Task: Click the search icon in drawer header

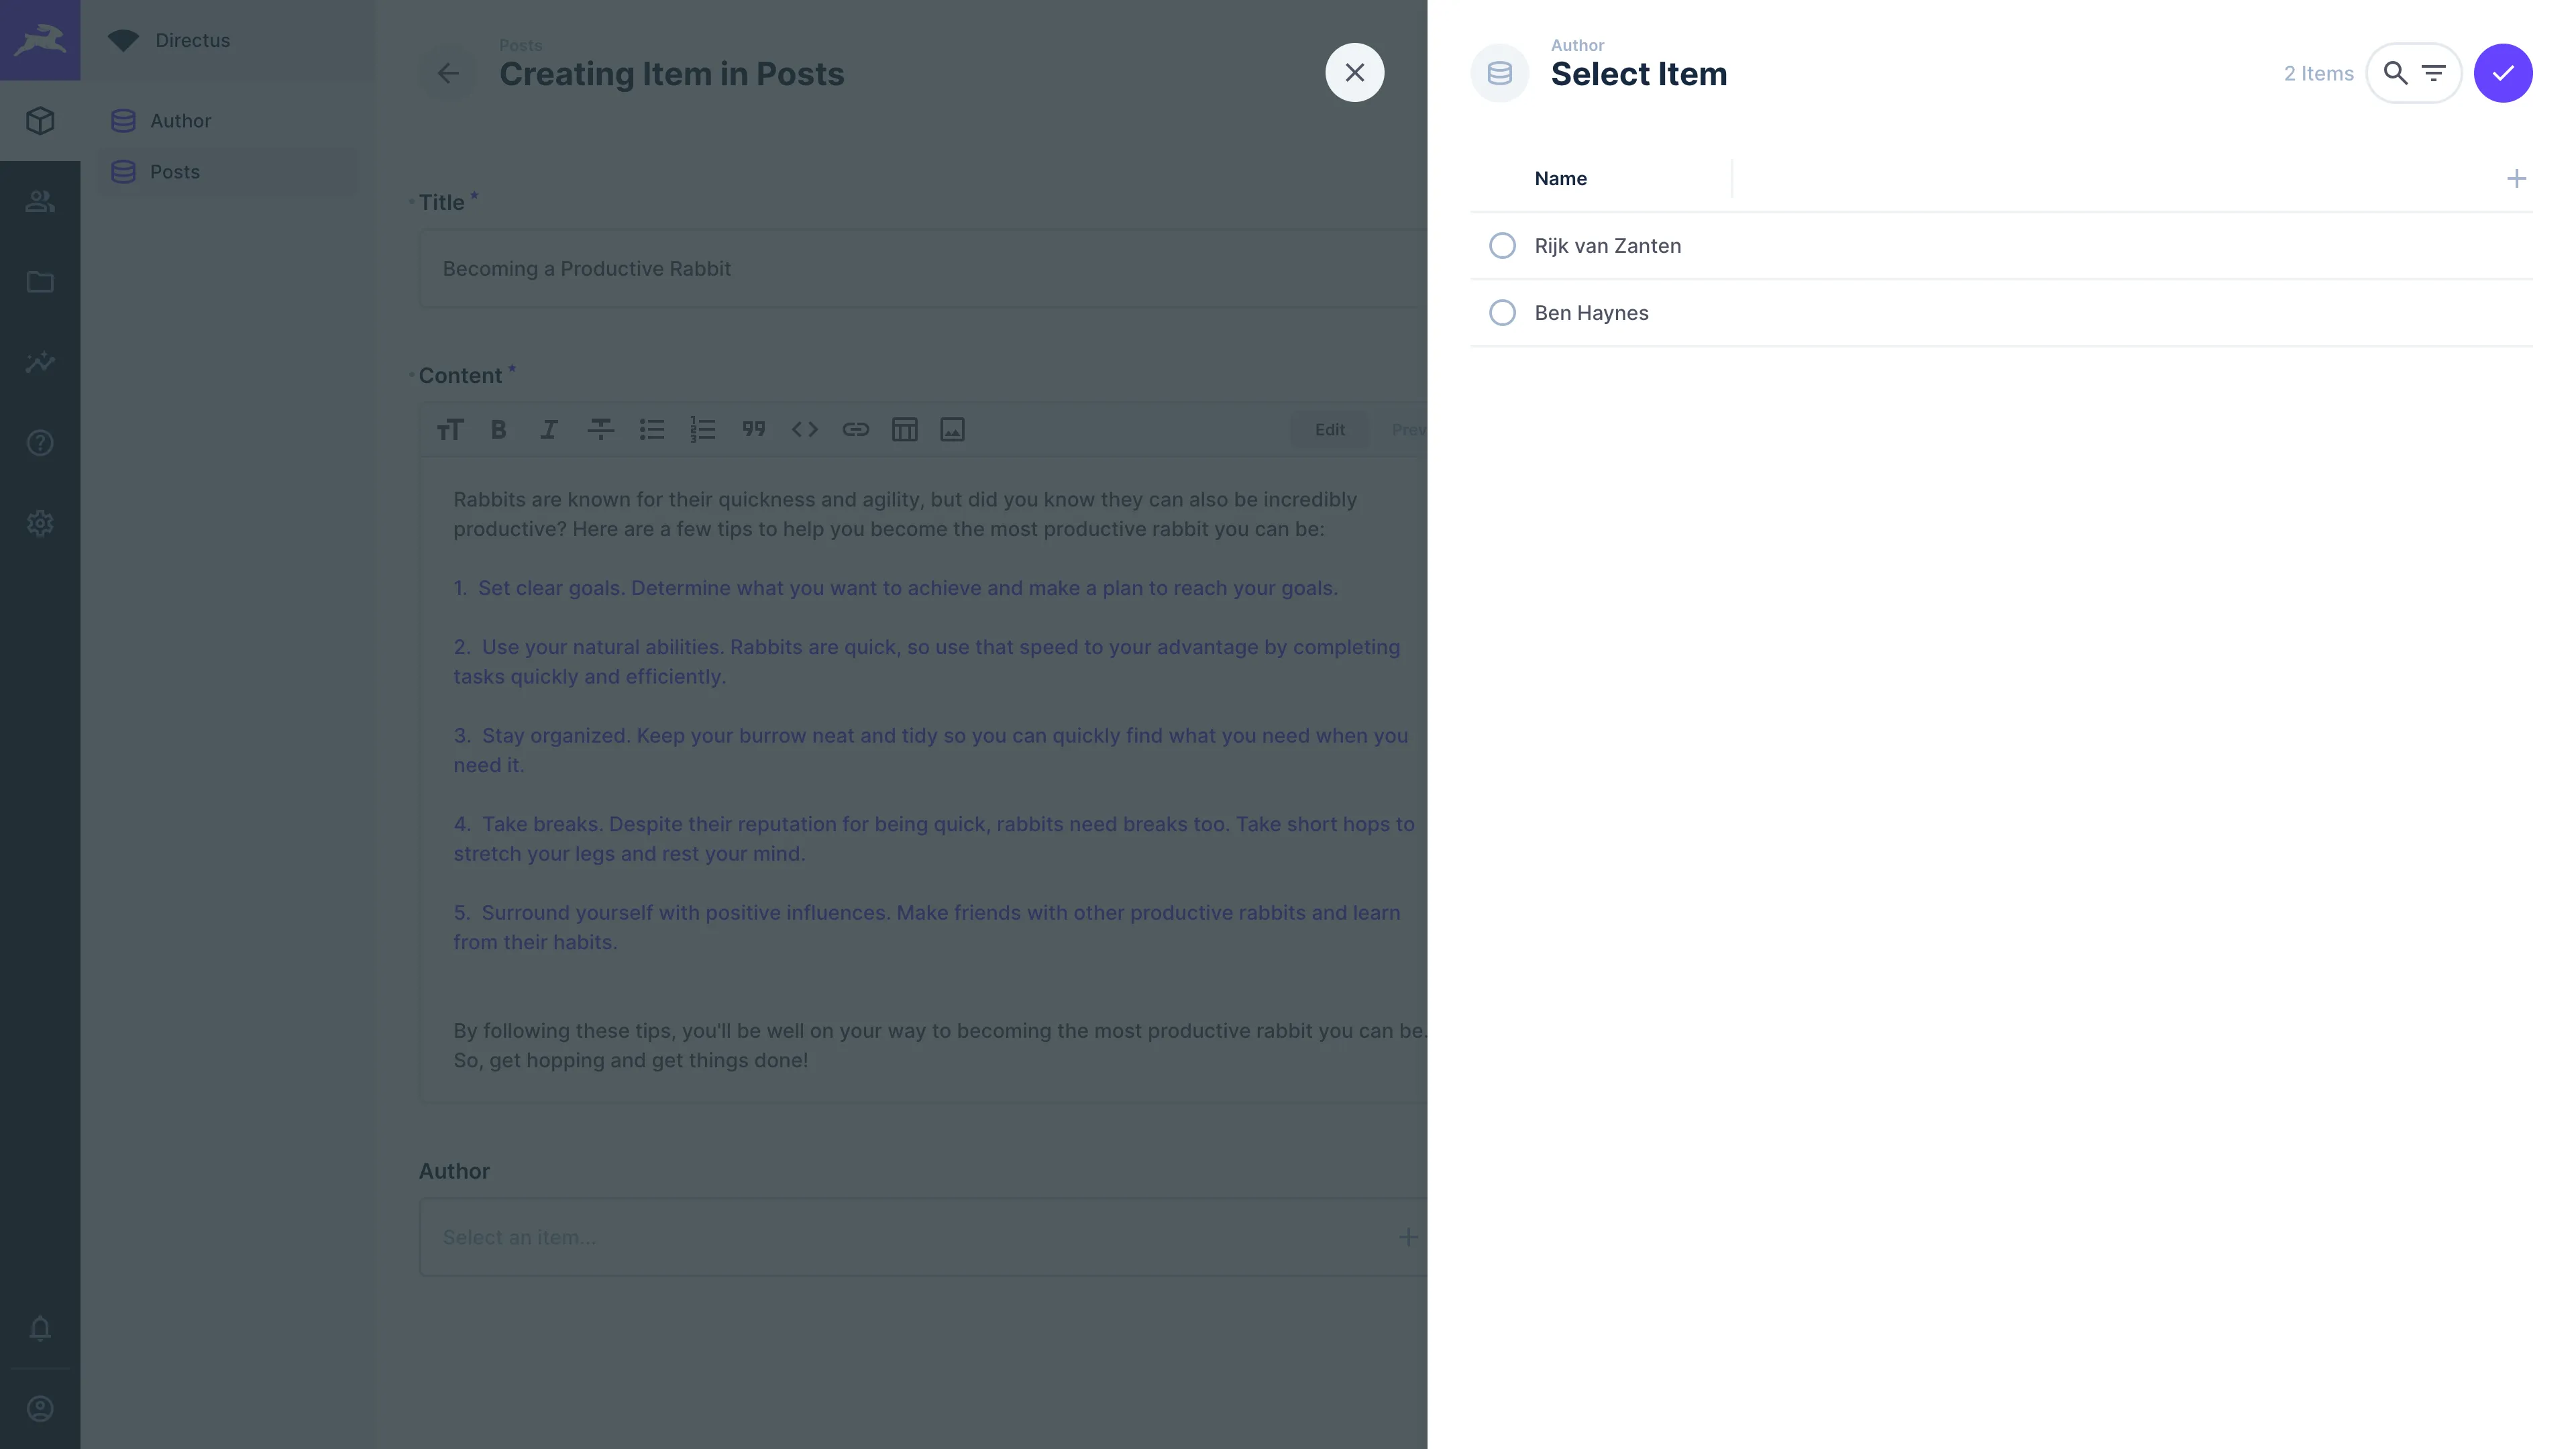Action: pyautogui.click(x=2394, y=73)
